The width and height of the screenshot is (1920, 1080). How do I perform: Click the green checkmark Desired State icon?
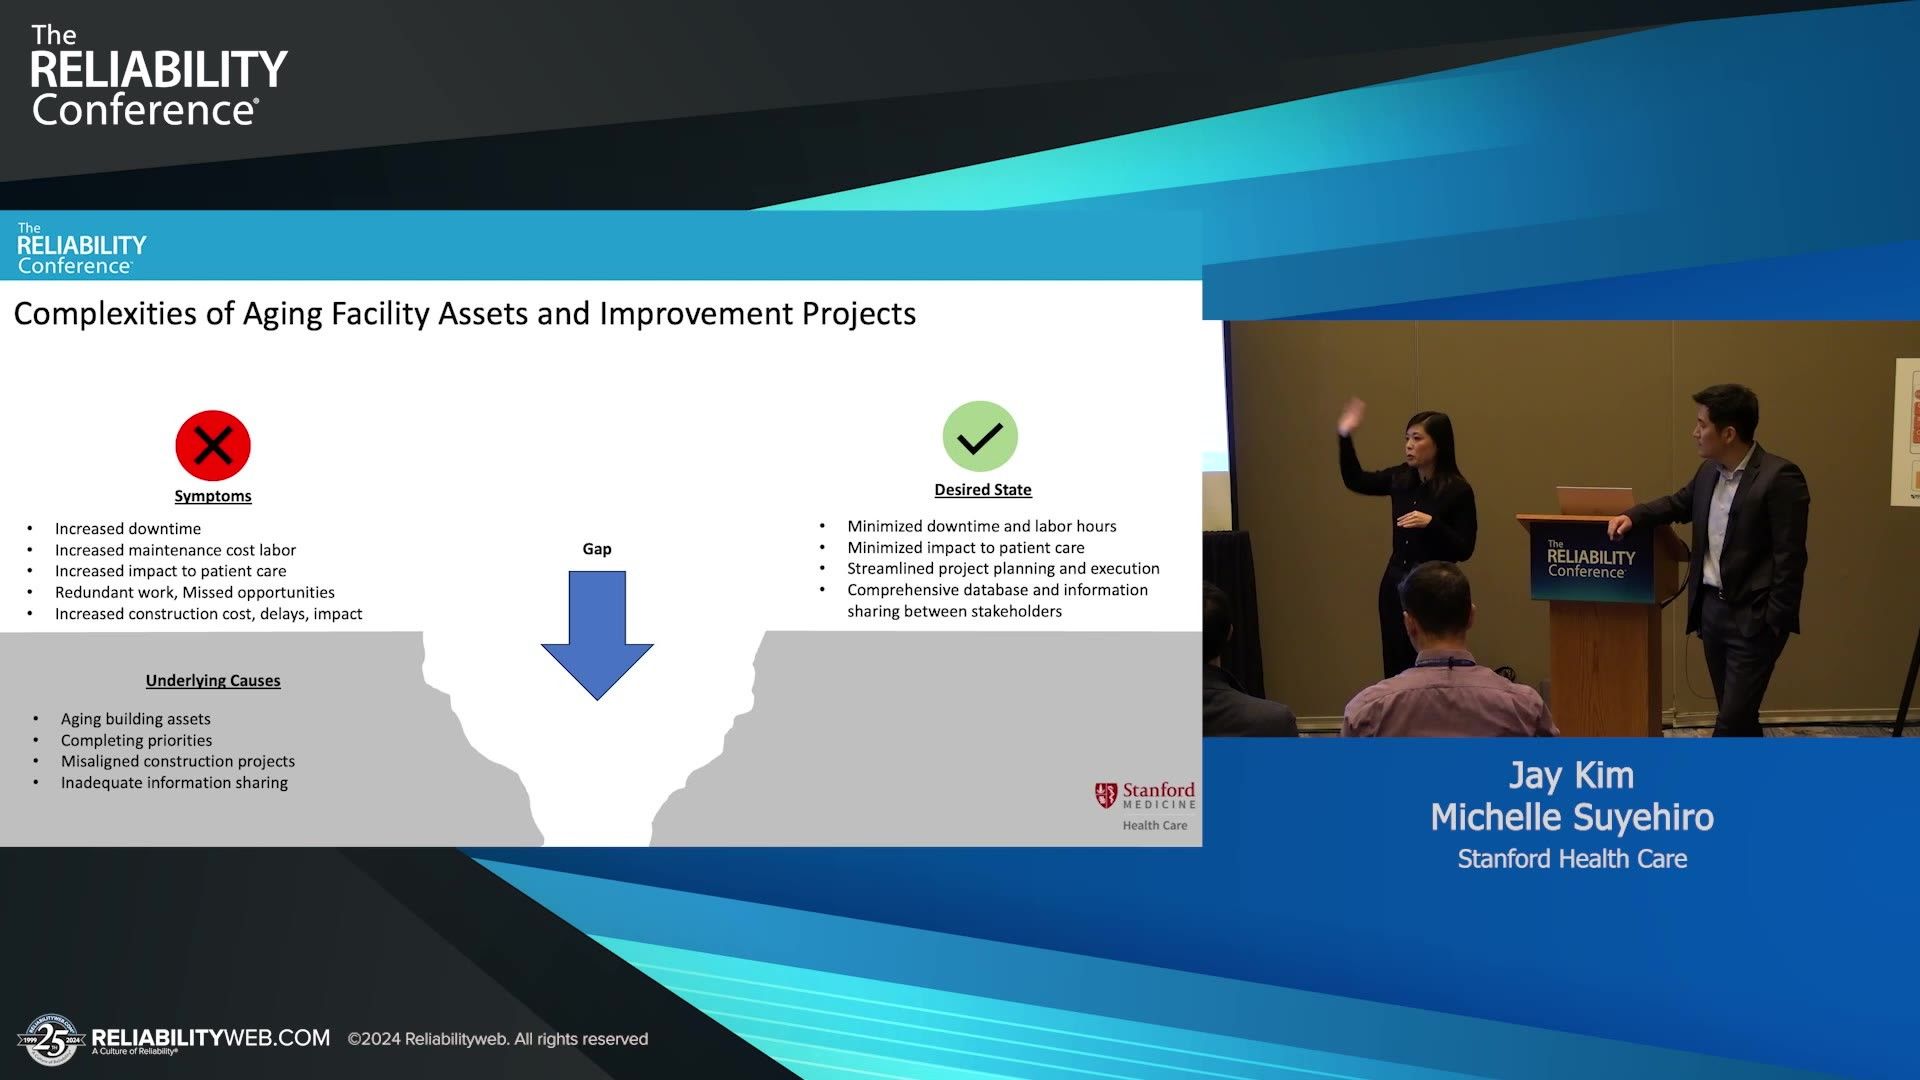[980, 436]
